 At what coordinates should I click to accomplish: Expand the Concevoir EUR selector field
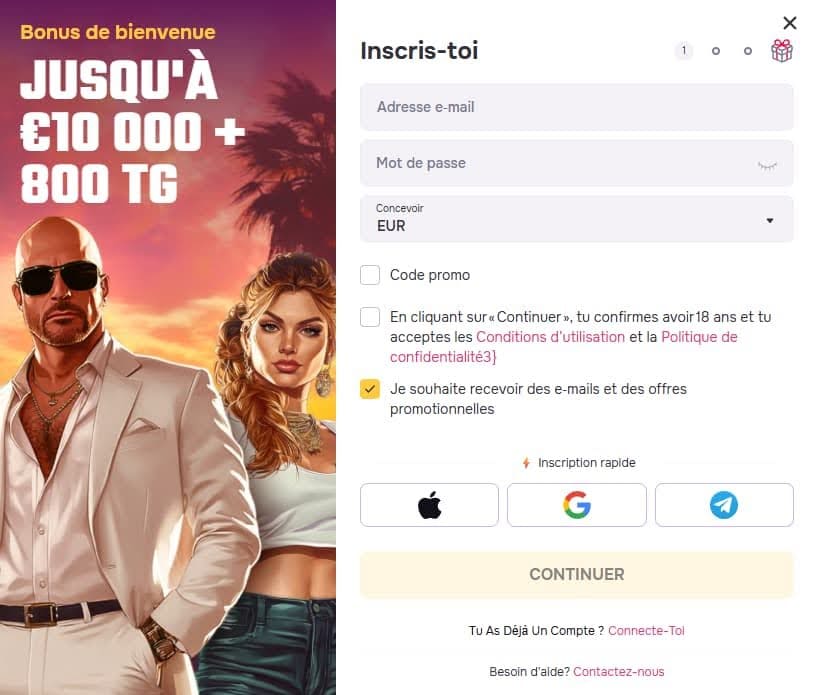pos(576,219)
